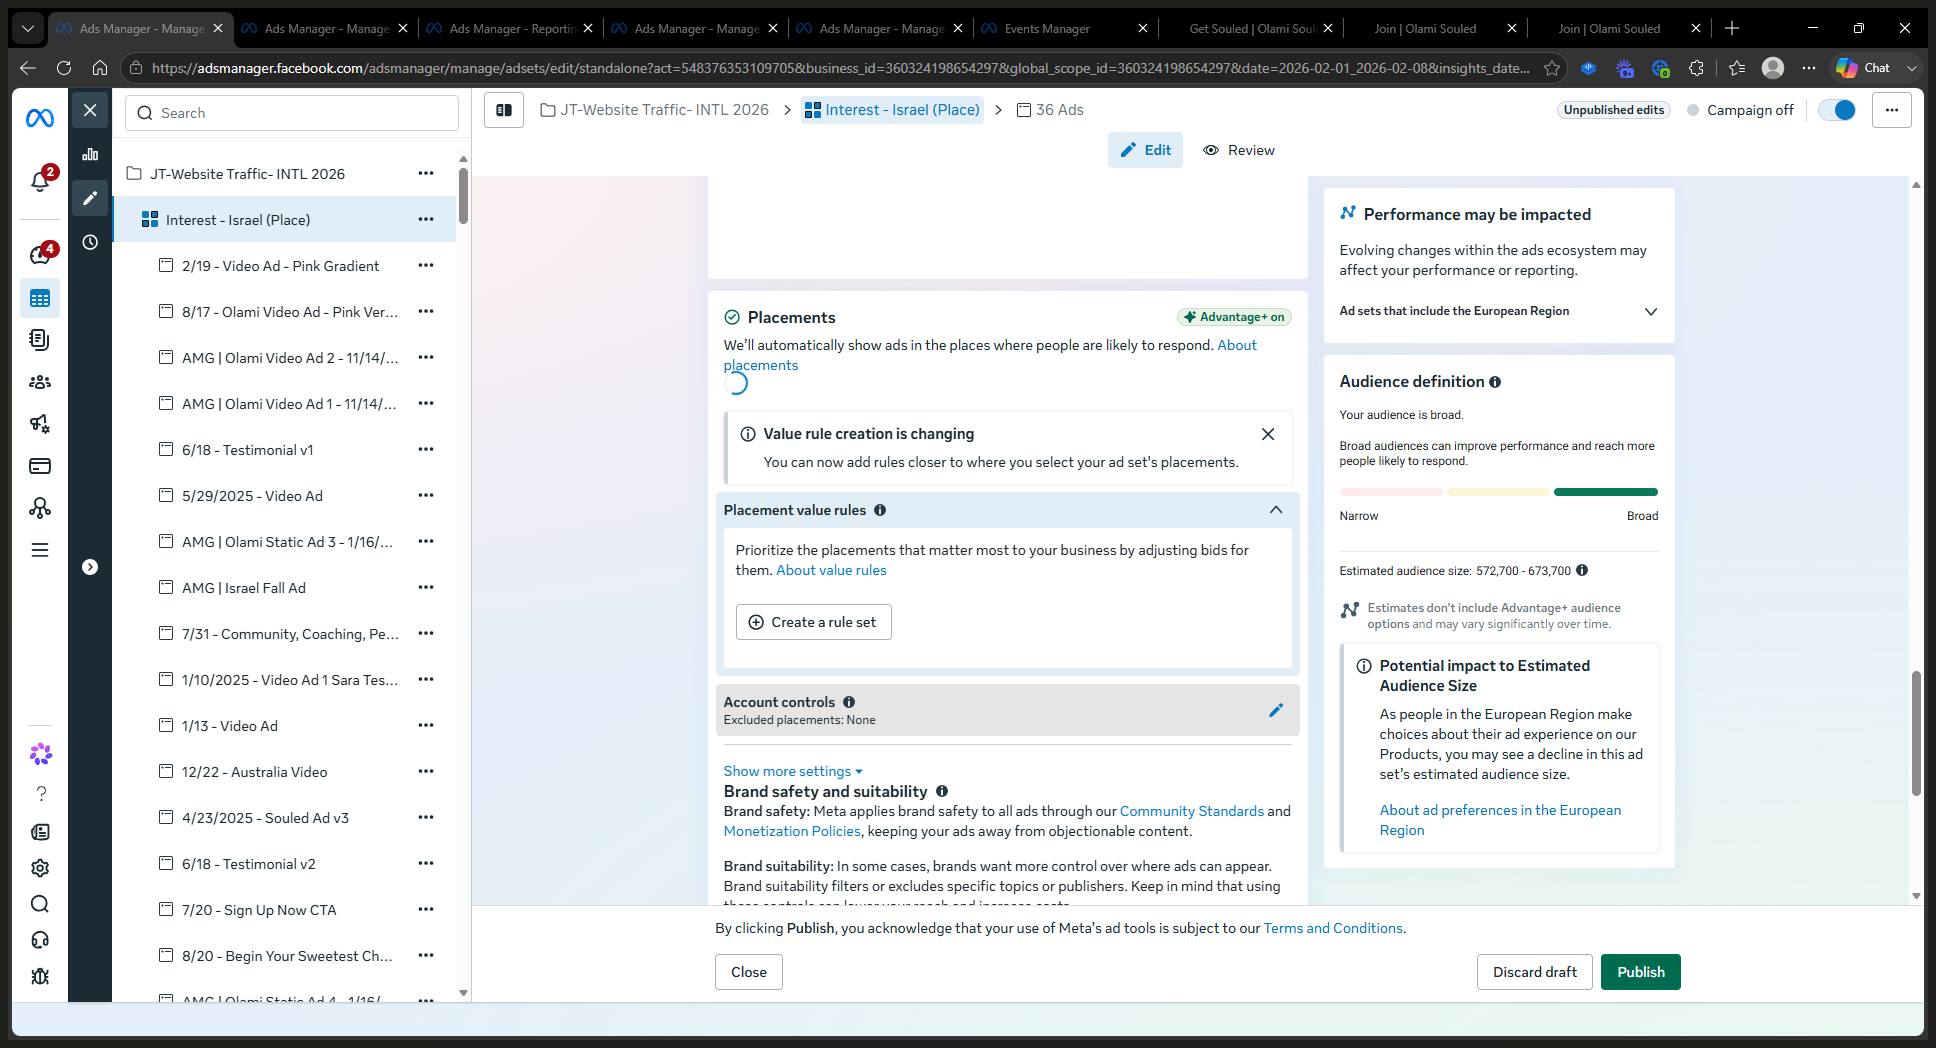Open the bug report icon
This screenshot has width=1936, height=1048.
40,976
